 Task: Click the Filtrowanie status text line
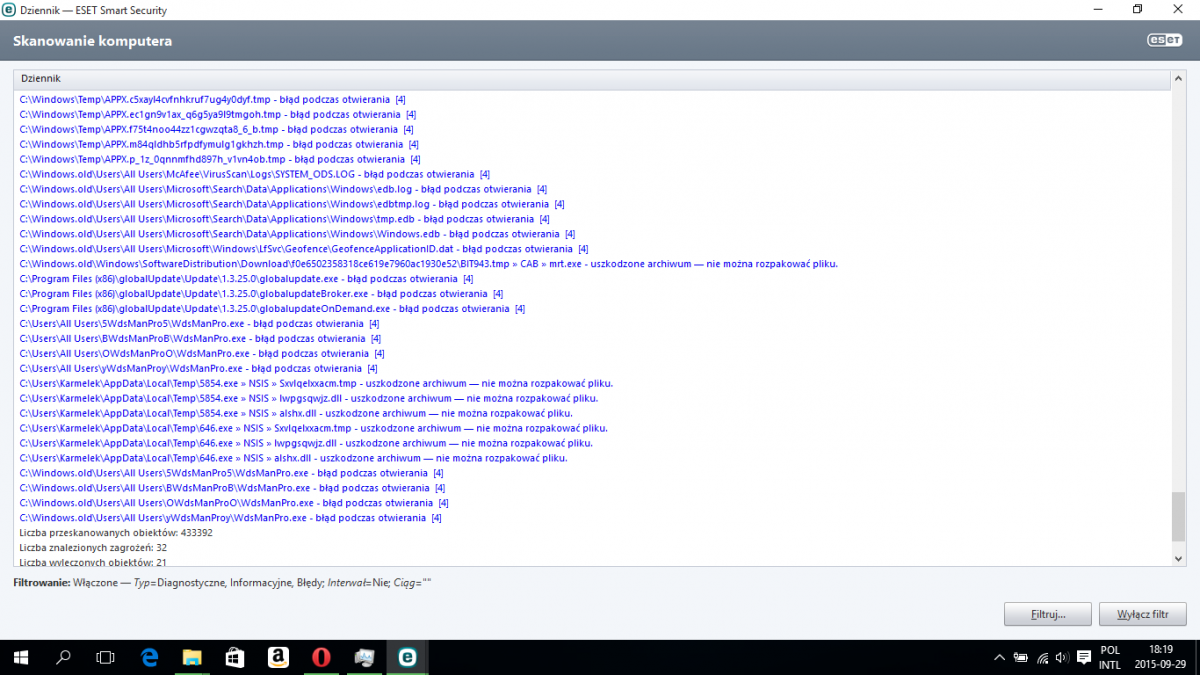tap(222, 582)
